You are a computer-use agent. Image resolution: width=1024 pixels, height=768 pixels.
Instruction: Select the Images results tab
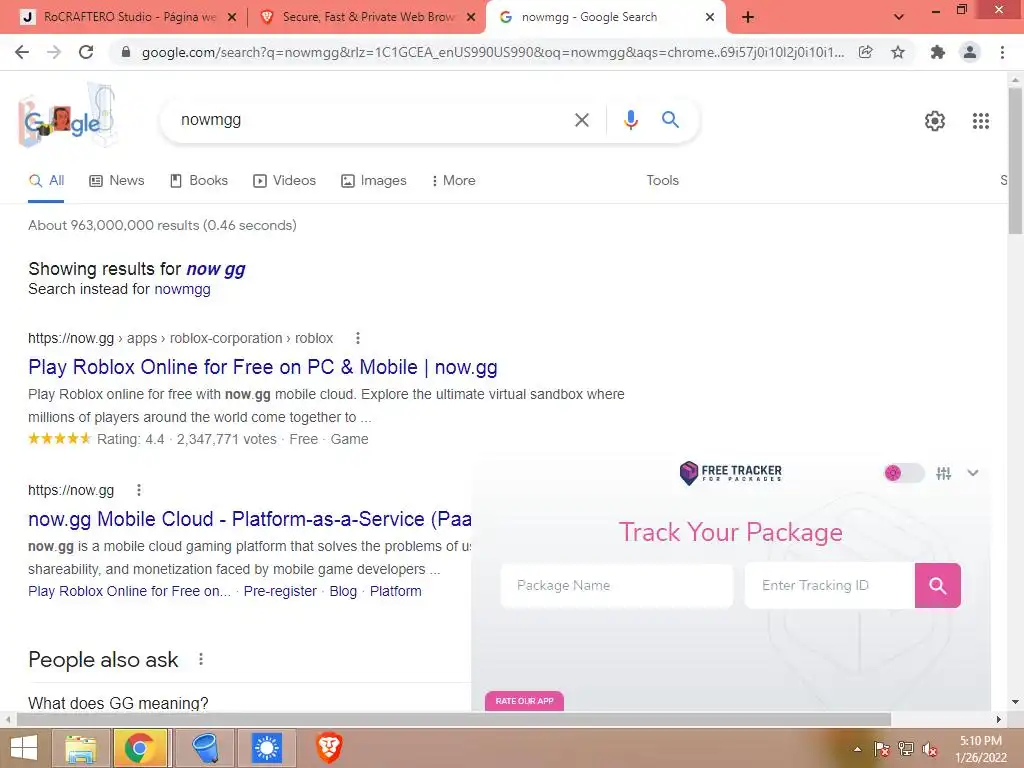(374, 181)
